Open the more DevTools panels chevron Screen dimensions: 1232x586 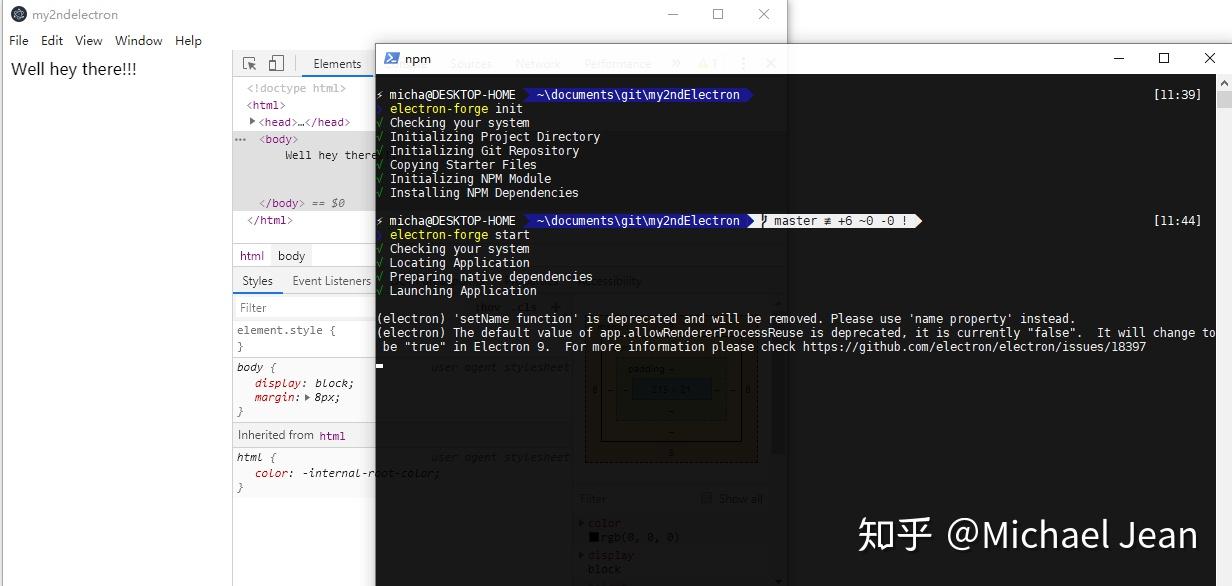(x=674, y=63)
